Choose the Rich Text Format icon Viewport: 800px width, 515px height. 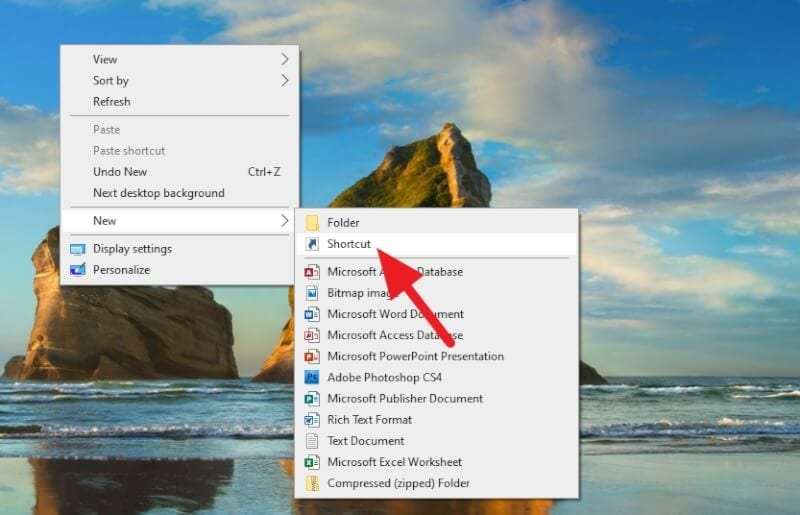[x=312, y=420]
